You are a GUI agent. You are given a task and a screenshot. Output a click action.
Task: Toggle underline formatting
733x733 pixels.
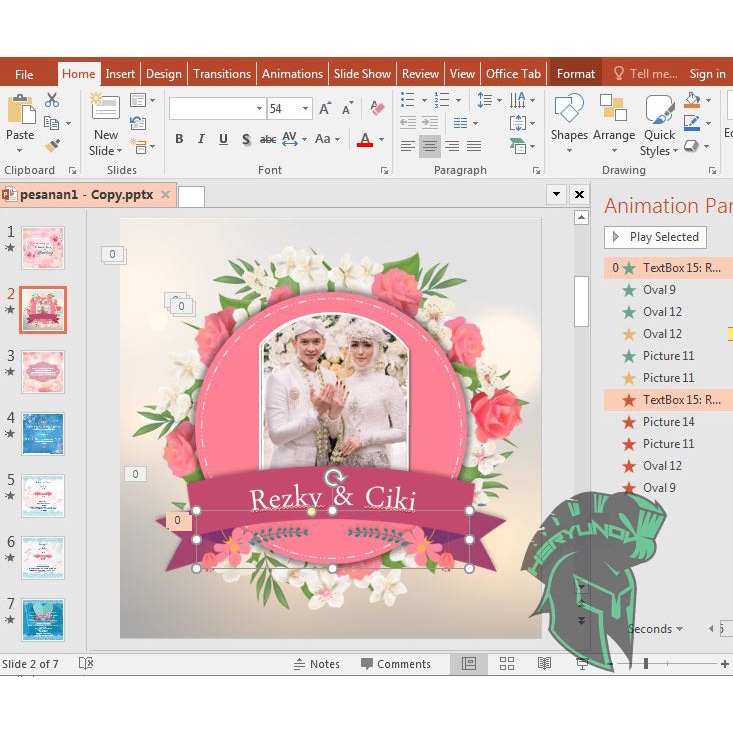point(223,139)
